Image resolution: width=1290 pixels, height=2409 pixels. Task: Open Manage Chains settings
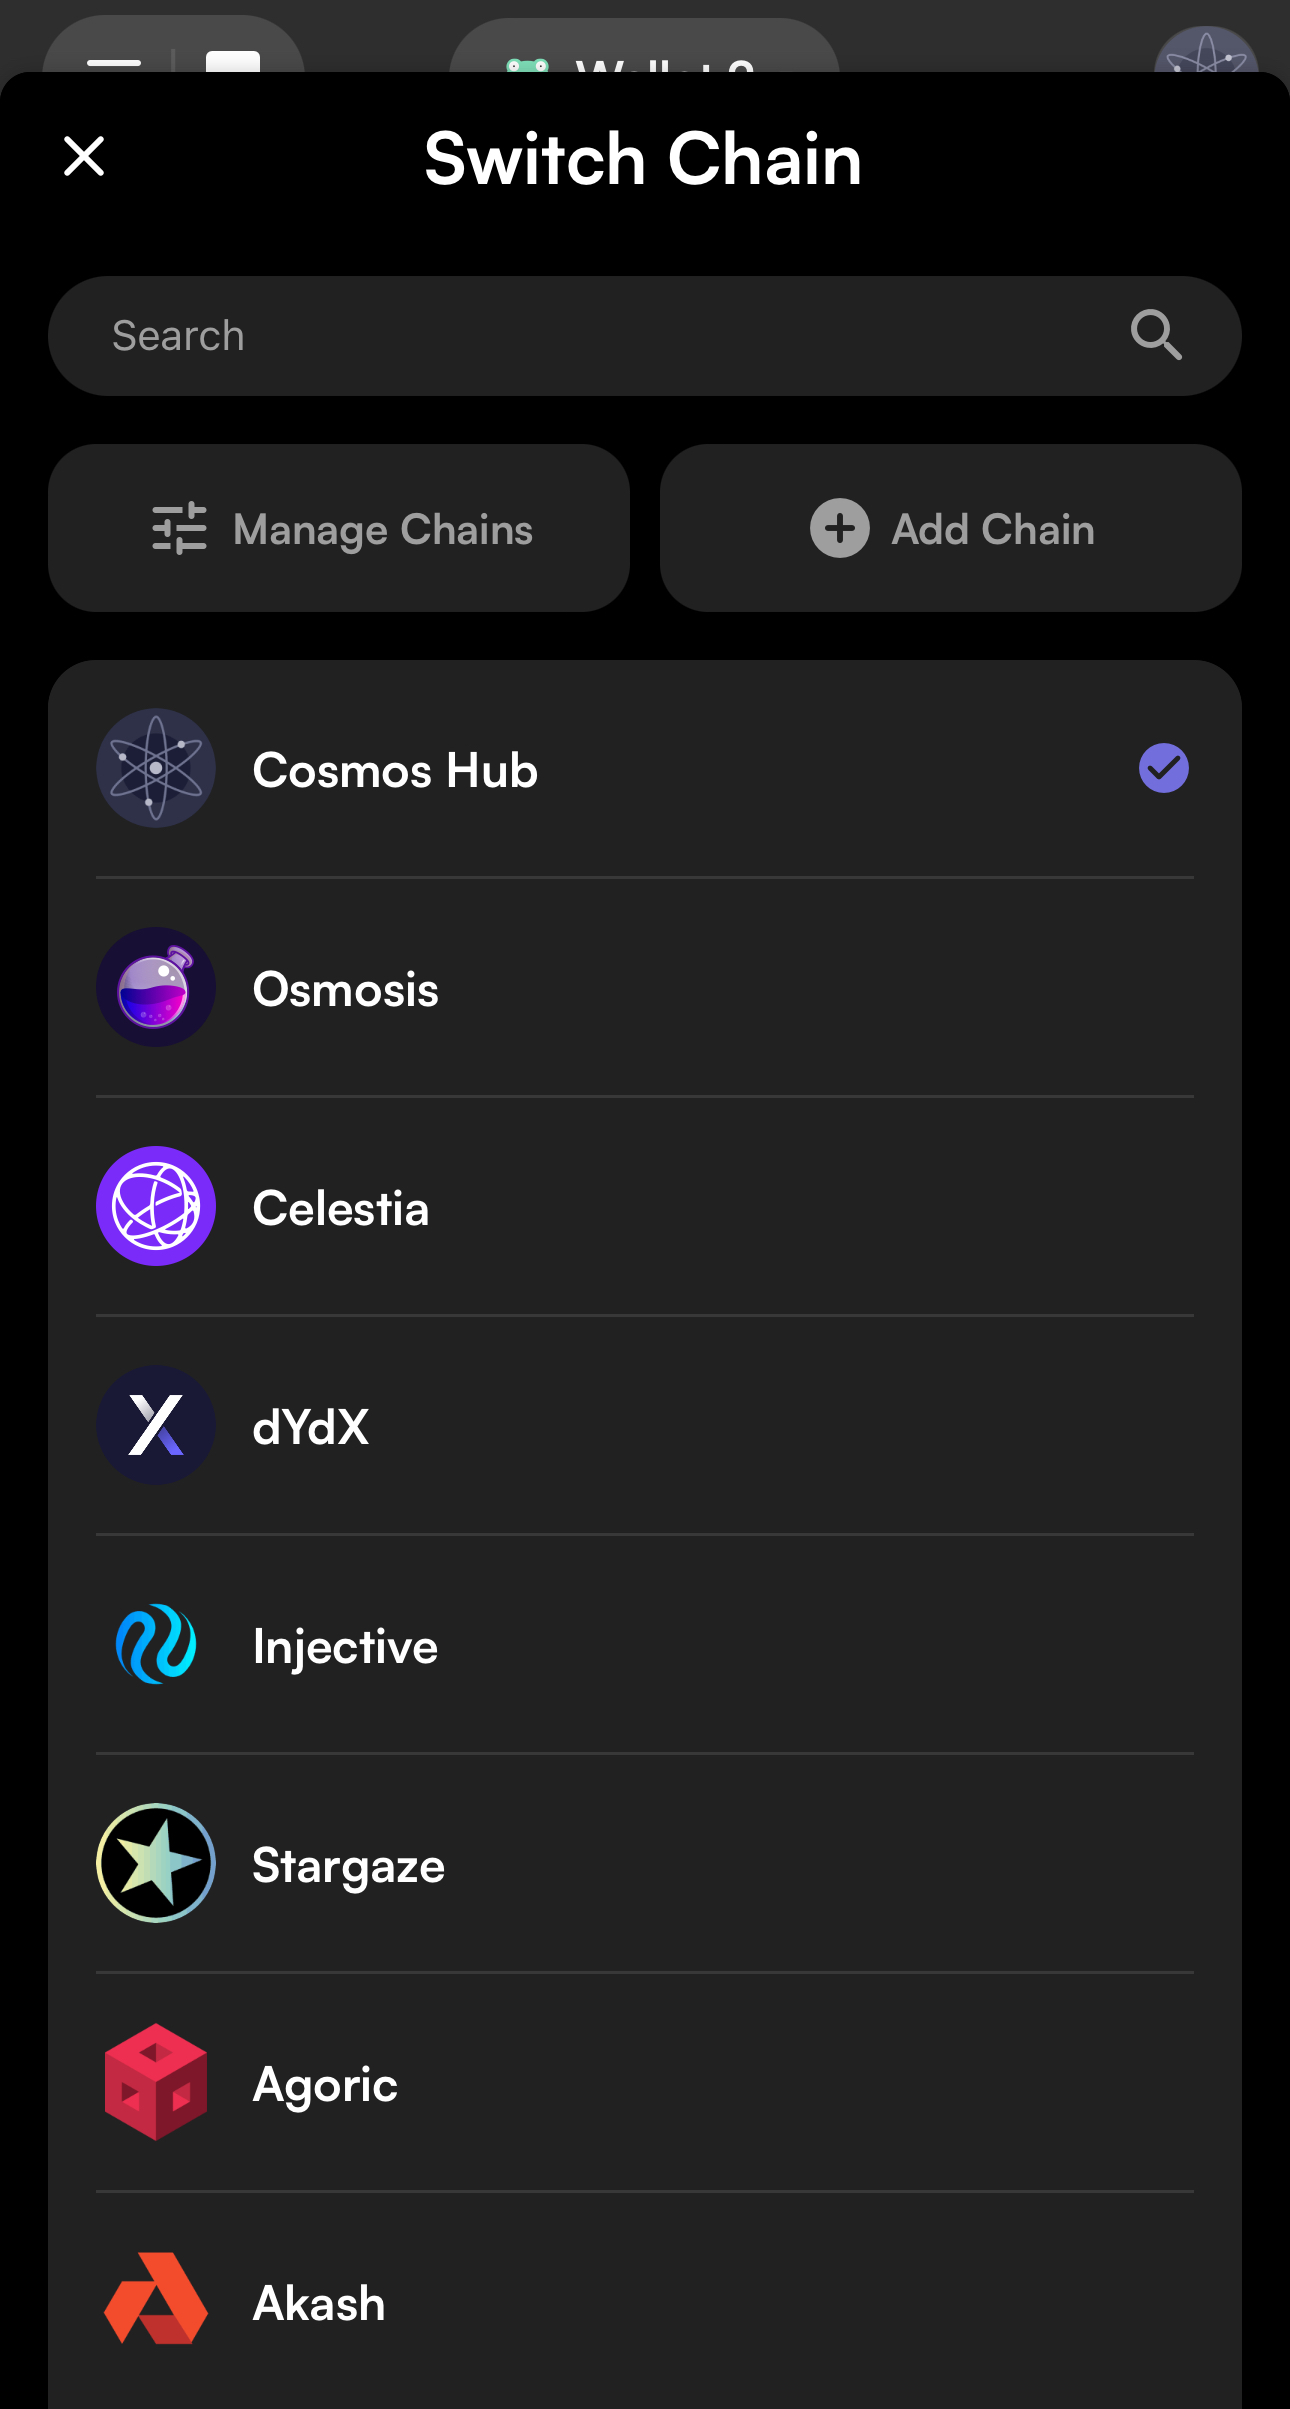(339, 528)
